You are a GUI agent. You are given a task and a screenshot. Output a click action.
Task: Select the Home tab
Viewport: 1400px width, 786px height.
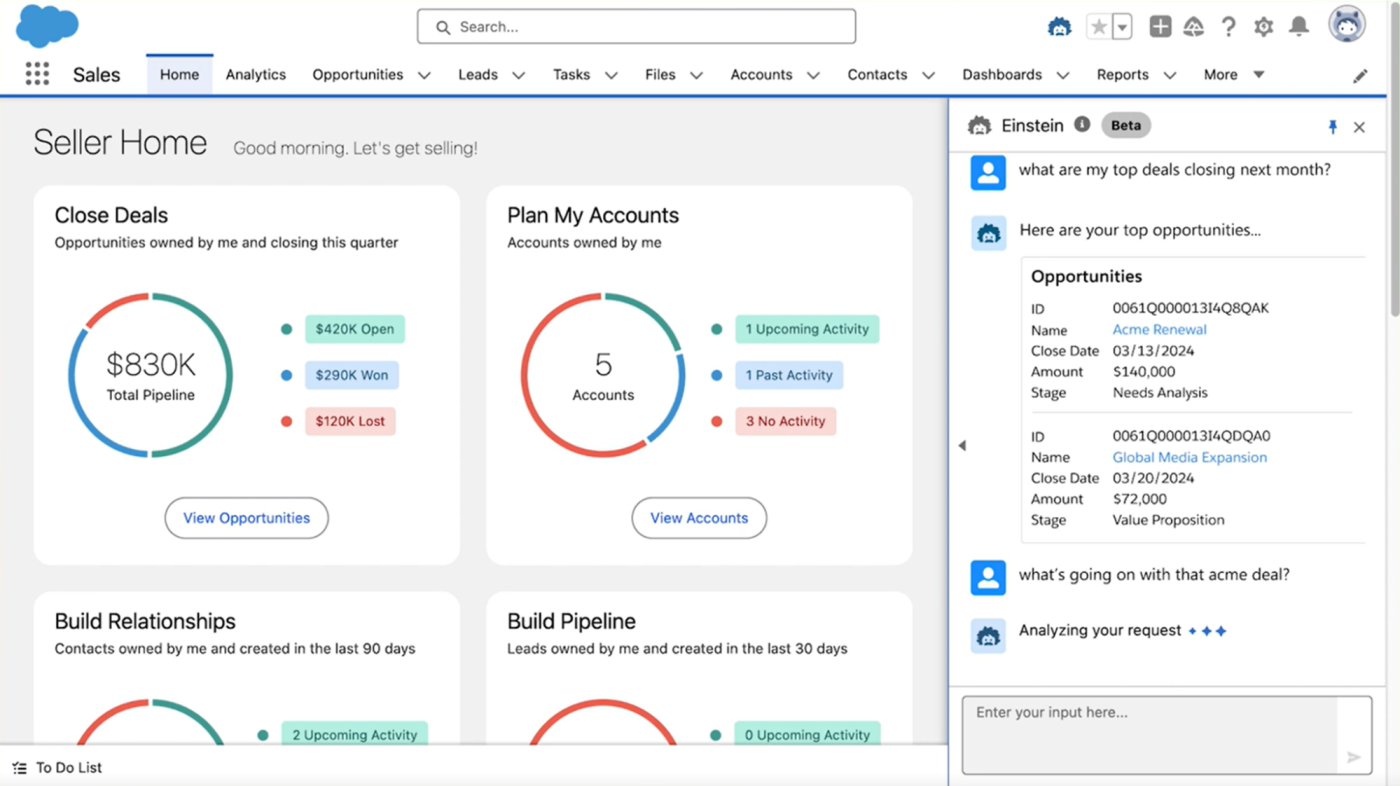coord(179,75)
